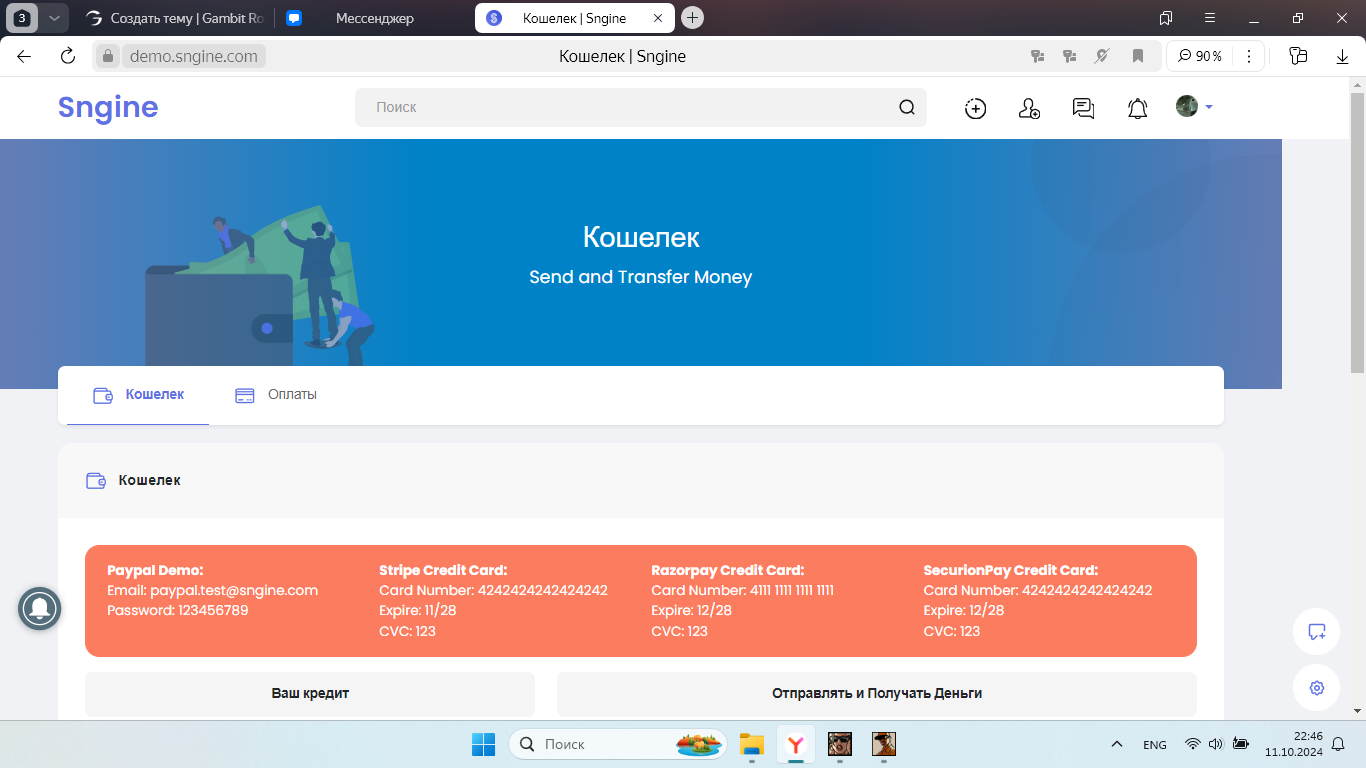
Task: Reload the page
Action: tap(68, 56)
